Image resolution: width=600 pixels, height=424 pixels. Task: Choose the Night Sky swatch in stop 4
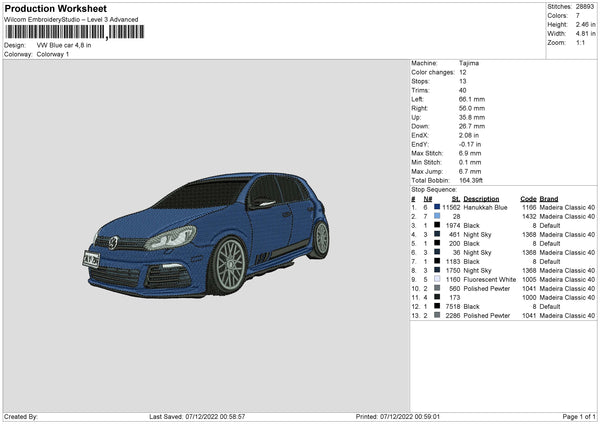point(437,234)
